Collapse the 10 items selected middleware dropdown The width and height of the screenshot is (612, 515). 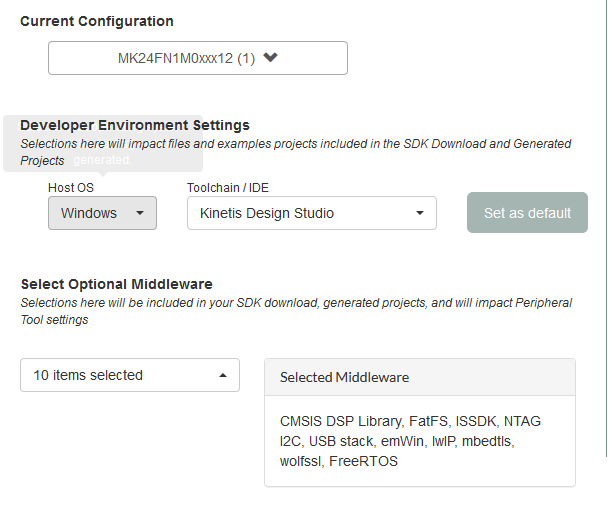[x=130, y=375]
